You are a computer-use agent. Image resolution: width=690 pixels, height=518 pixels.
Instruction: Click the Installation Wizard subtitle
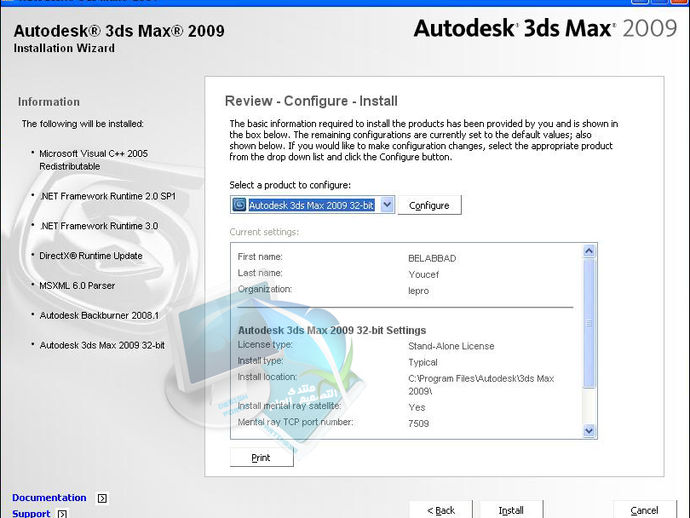[x=64, y=48]
